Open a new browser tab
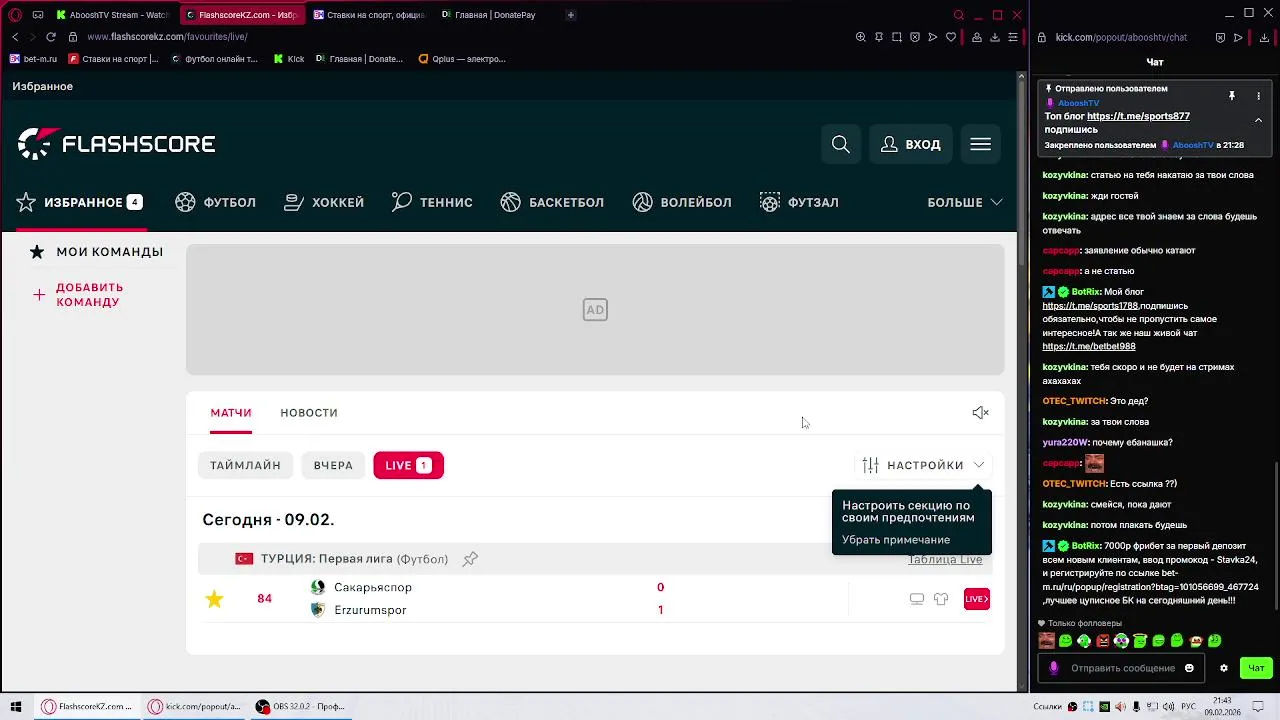The width and height of the screenshot is (1280, 720). pyautogui.click(x=571, y=15)
